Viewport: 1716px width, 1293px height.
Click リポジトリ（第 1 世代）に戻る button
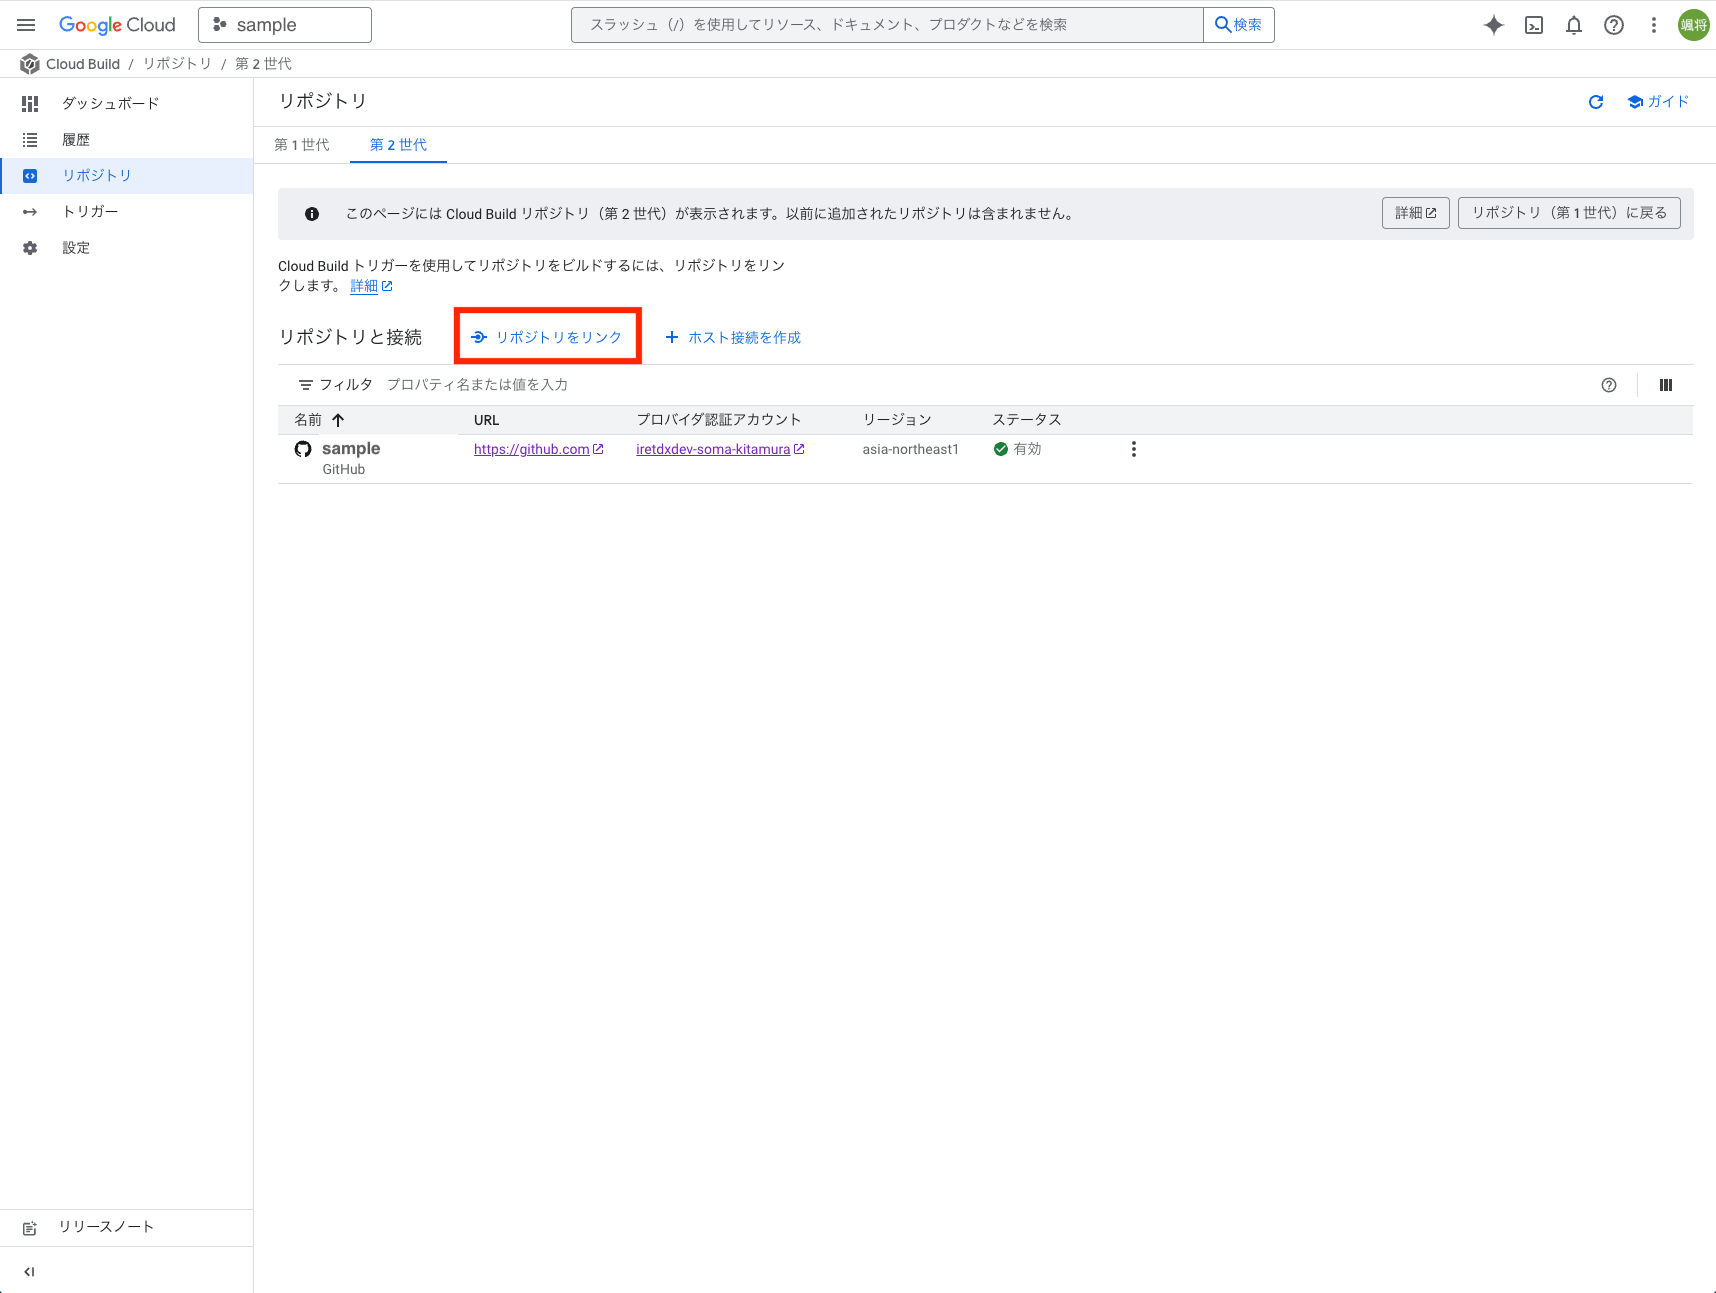(1569, 213)
